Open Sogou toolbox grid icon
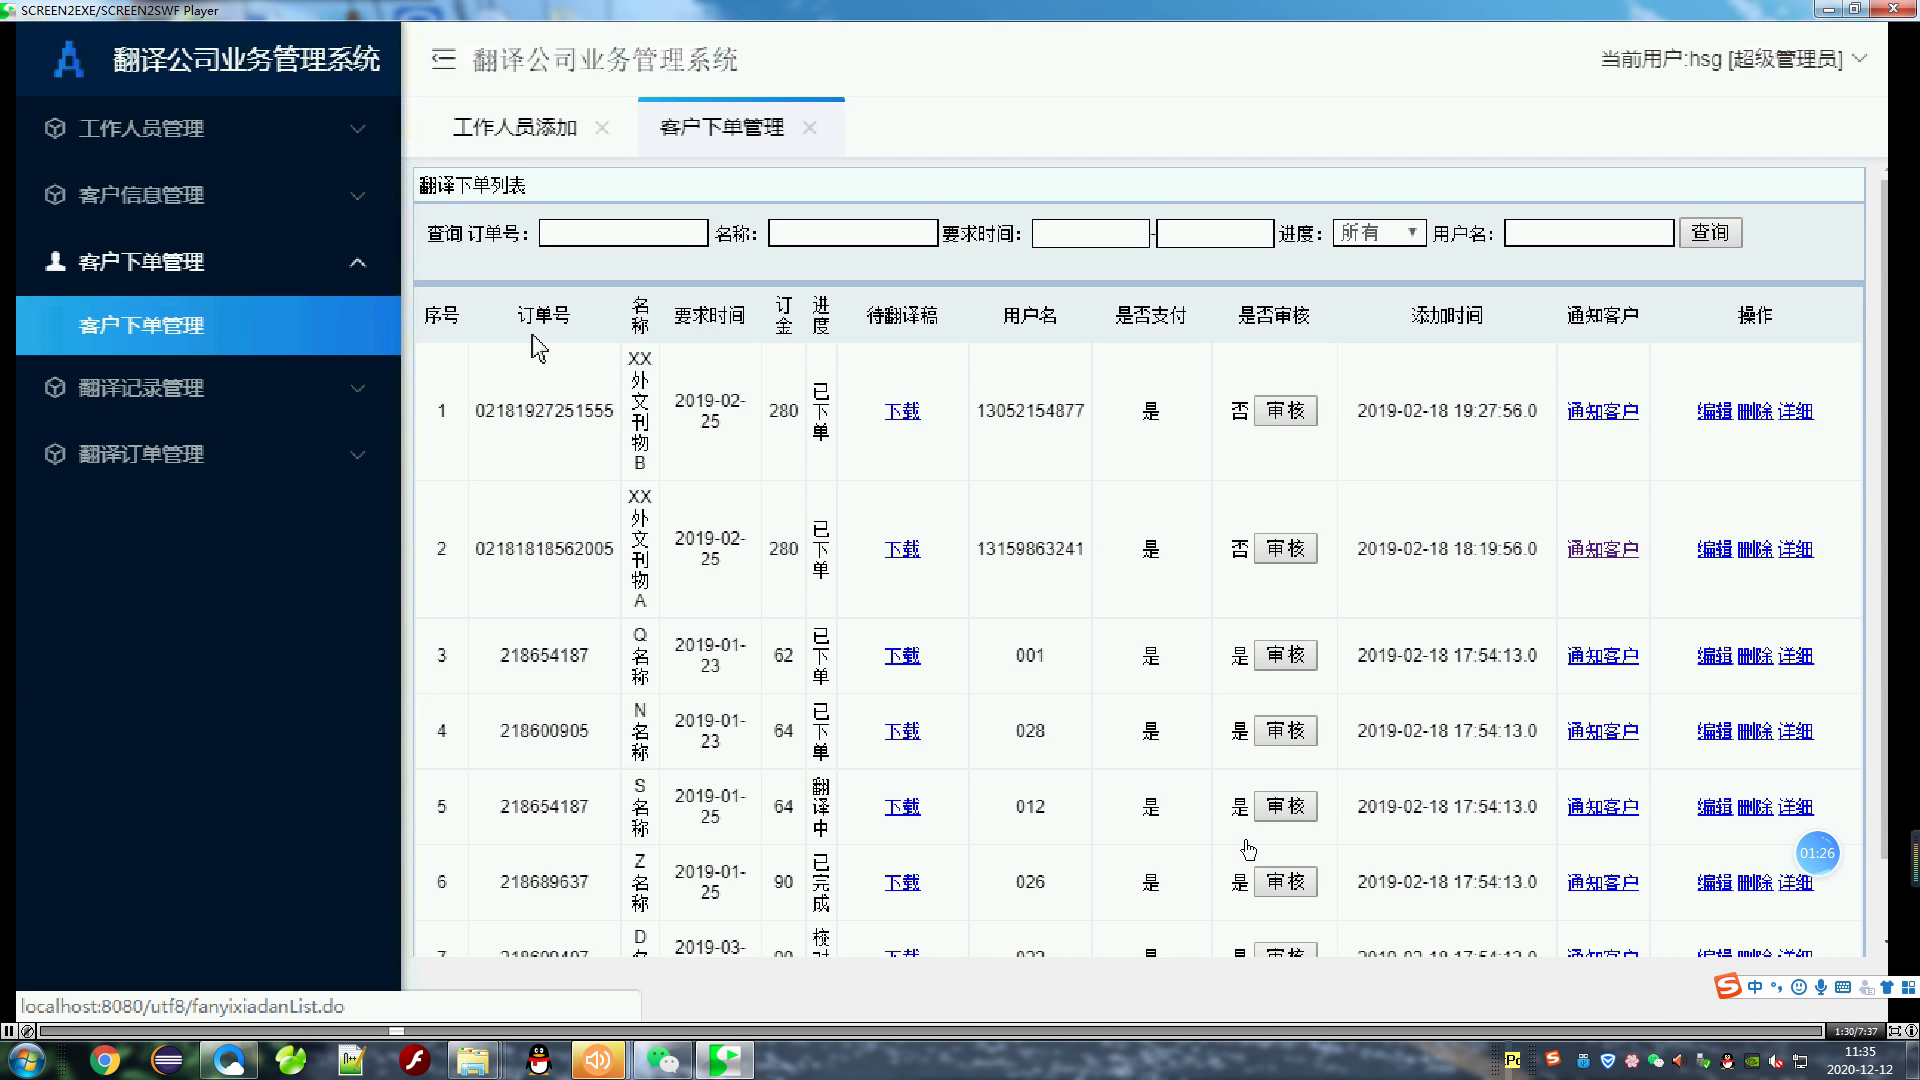The image size is (1920, 1080). 1908,987
